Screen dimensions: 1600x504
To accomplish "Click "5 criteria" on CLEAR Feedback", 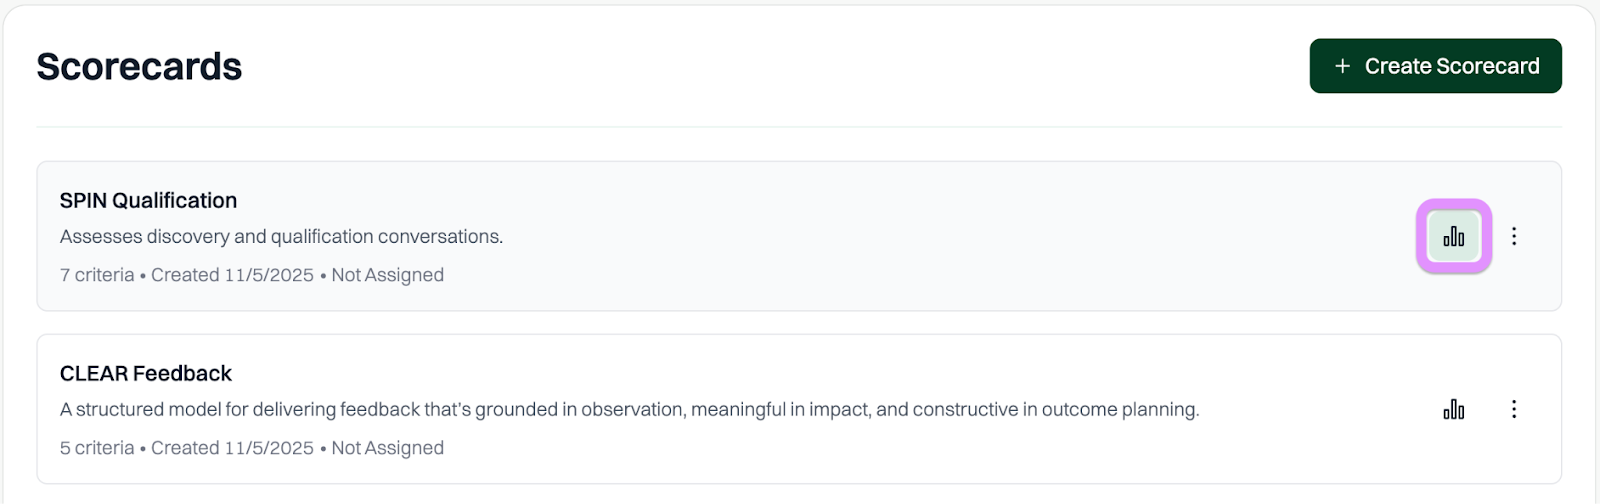I will click(x=97, y=448).
